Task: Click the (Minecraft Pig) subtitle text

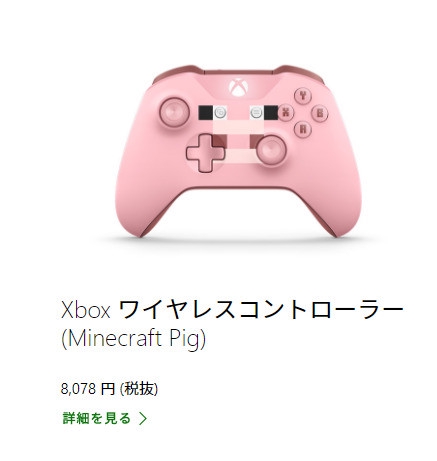Action: click(134, 339)
